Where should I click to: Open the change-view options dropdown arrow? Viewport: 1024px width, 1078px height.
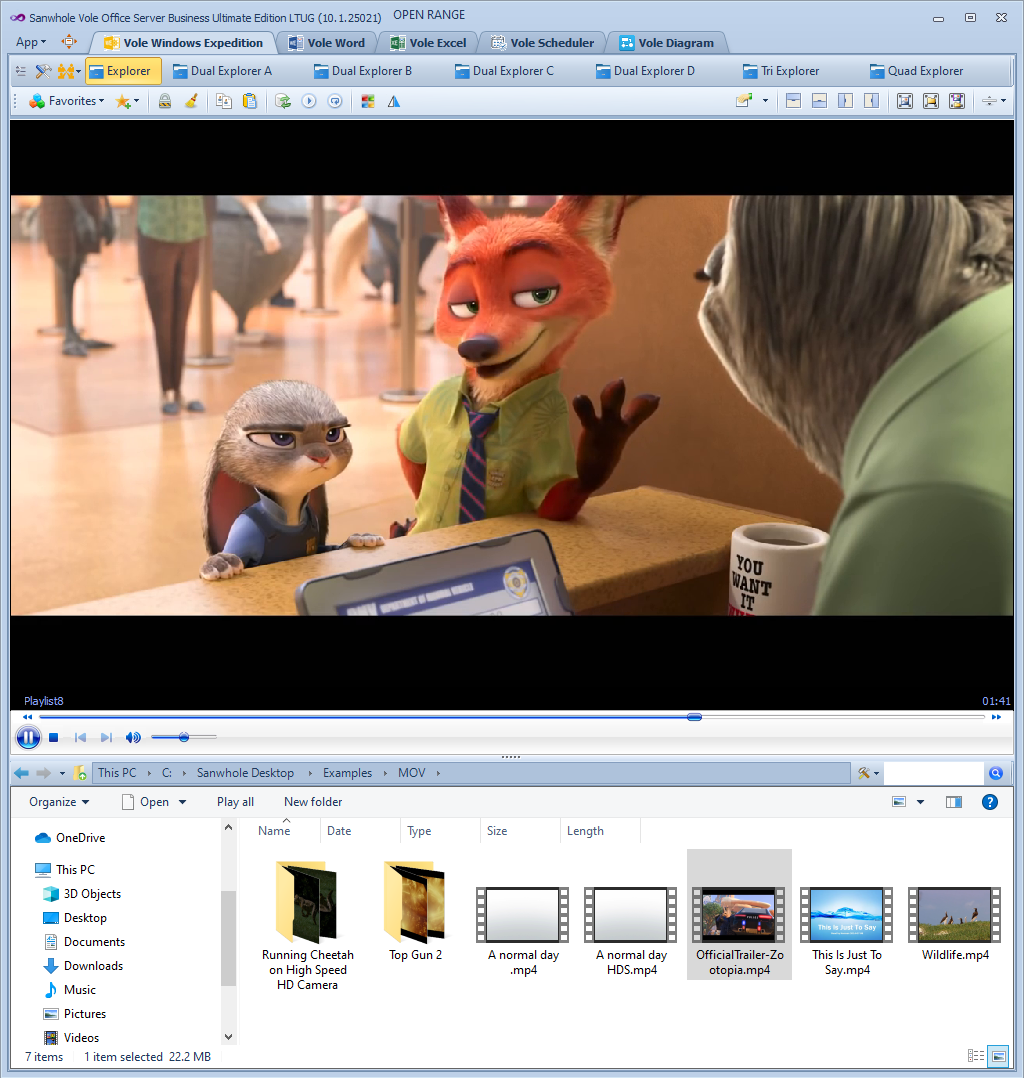click(x=920, y=802)
